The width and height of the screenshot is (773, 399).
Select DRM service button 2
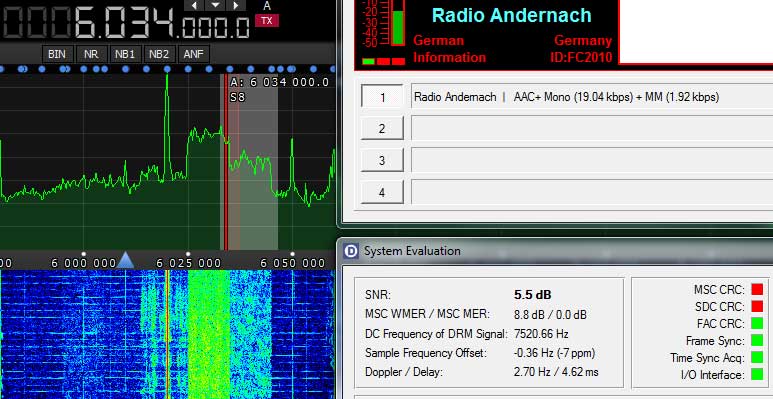point(382,129)
